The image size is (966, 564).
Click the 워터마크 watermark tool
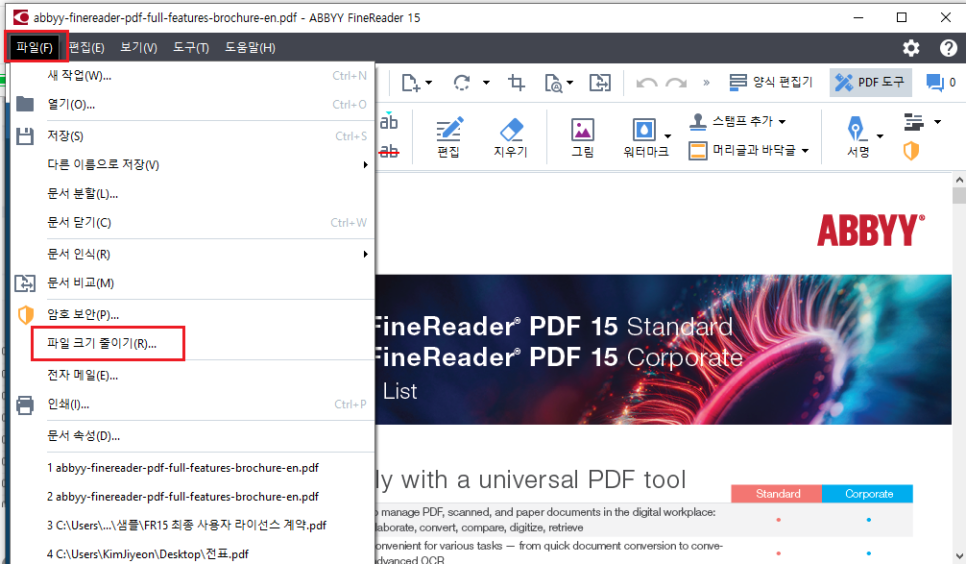point(646,137)
